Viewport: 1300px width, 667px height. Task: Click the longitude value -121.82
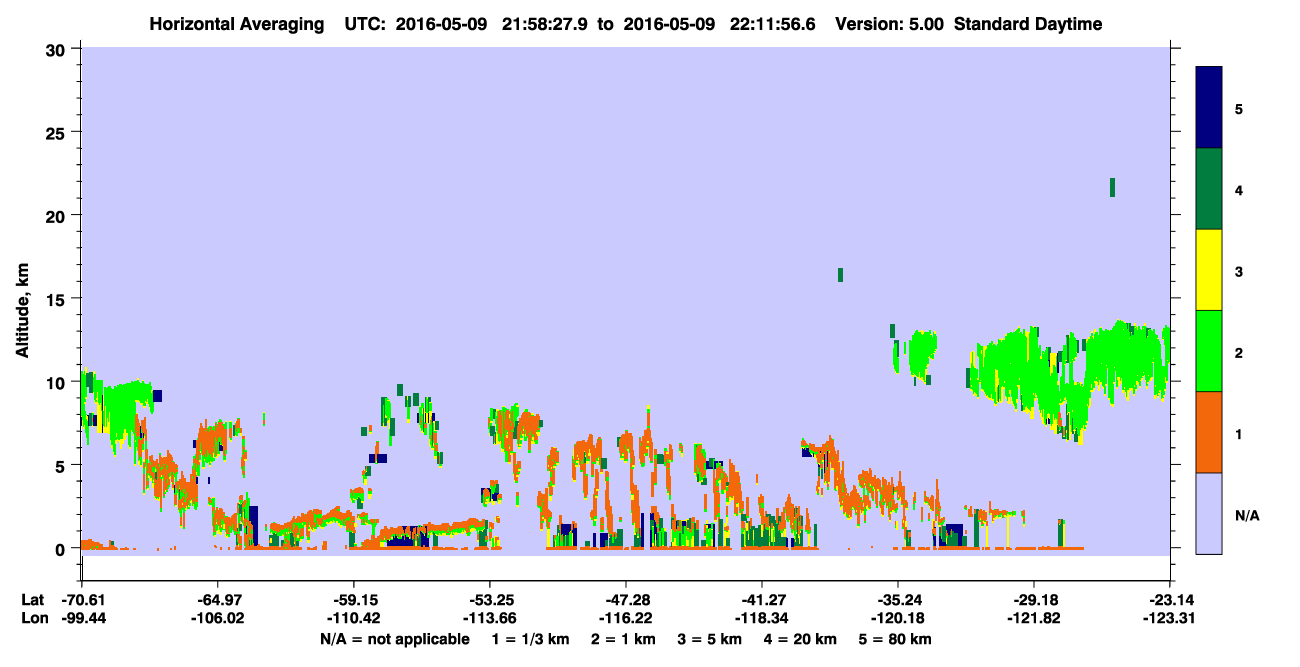(x=1034, y=618)
